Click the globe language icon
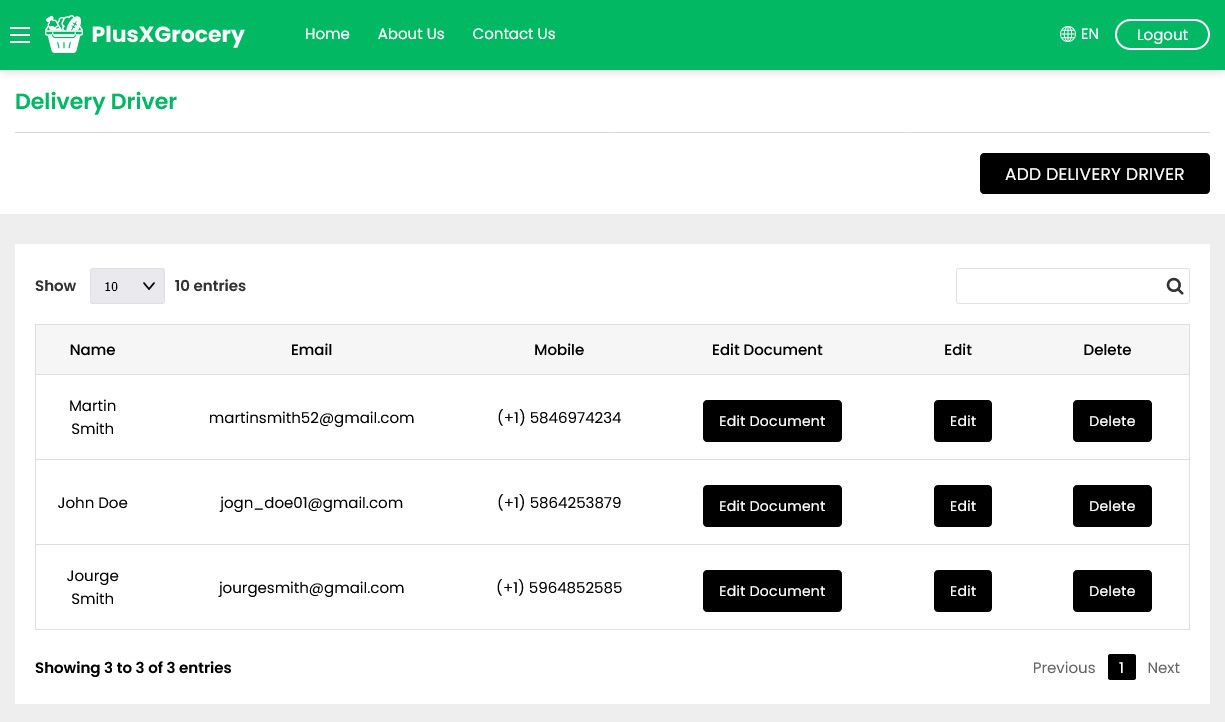 point(1067,34)
